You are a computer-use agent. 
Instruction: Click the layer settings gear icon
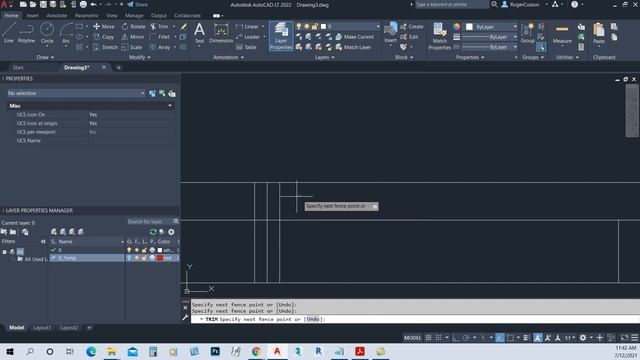[171, 232]
